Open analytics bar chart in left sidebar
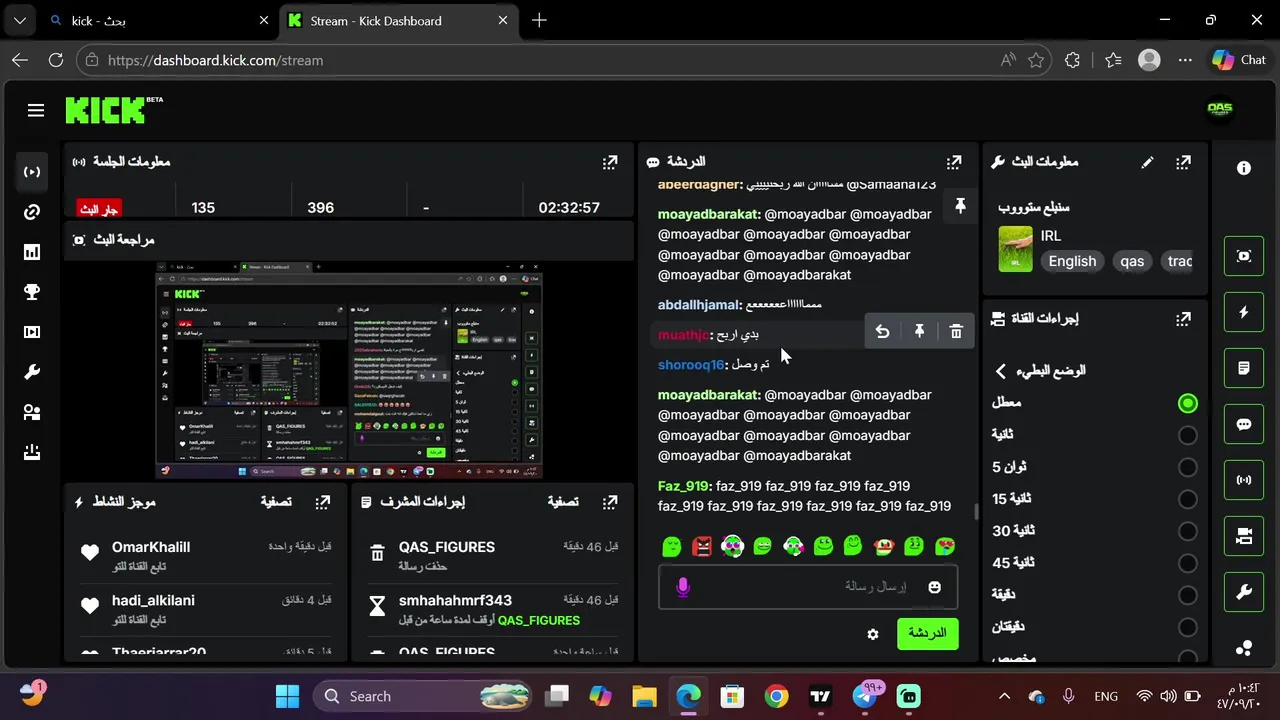The height and width of the screenshot is (720, 1280). (x=32, y=252)
